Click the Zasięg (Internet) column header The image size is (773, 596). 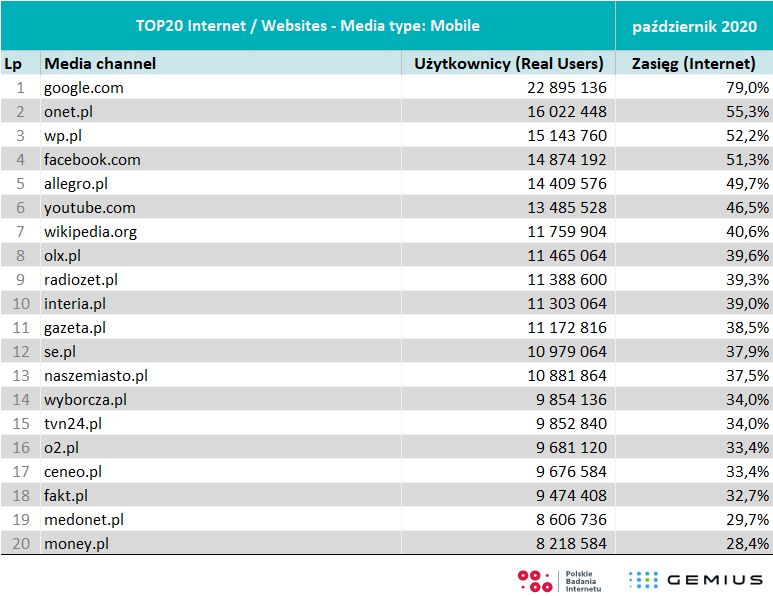coord(693,64)
